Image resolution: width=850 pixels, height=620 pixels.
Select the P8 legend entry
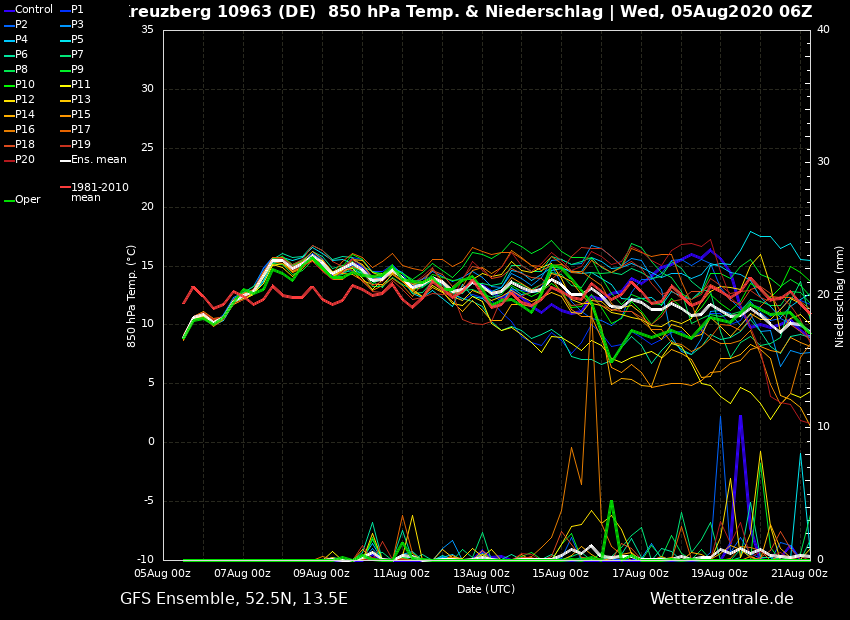pos(15,69)
